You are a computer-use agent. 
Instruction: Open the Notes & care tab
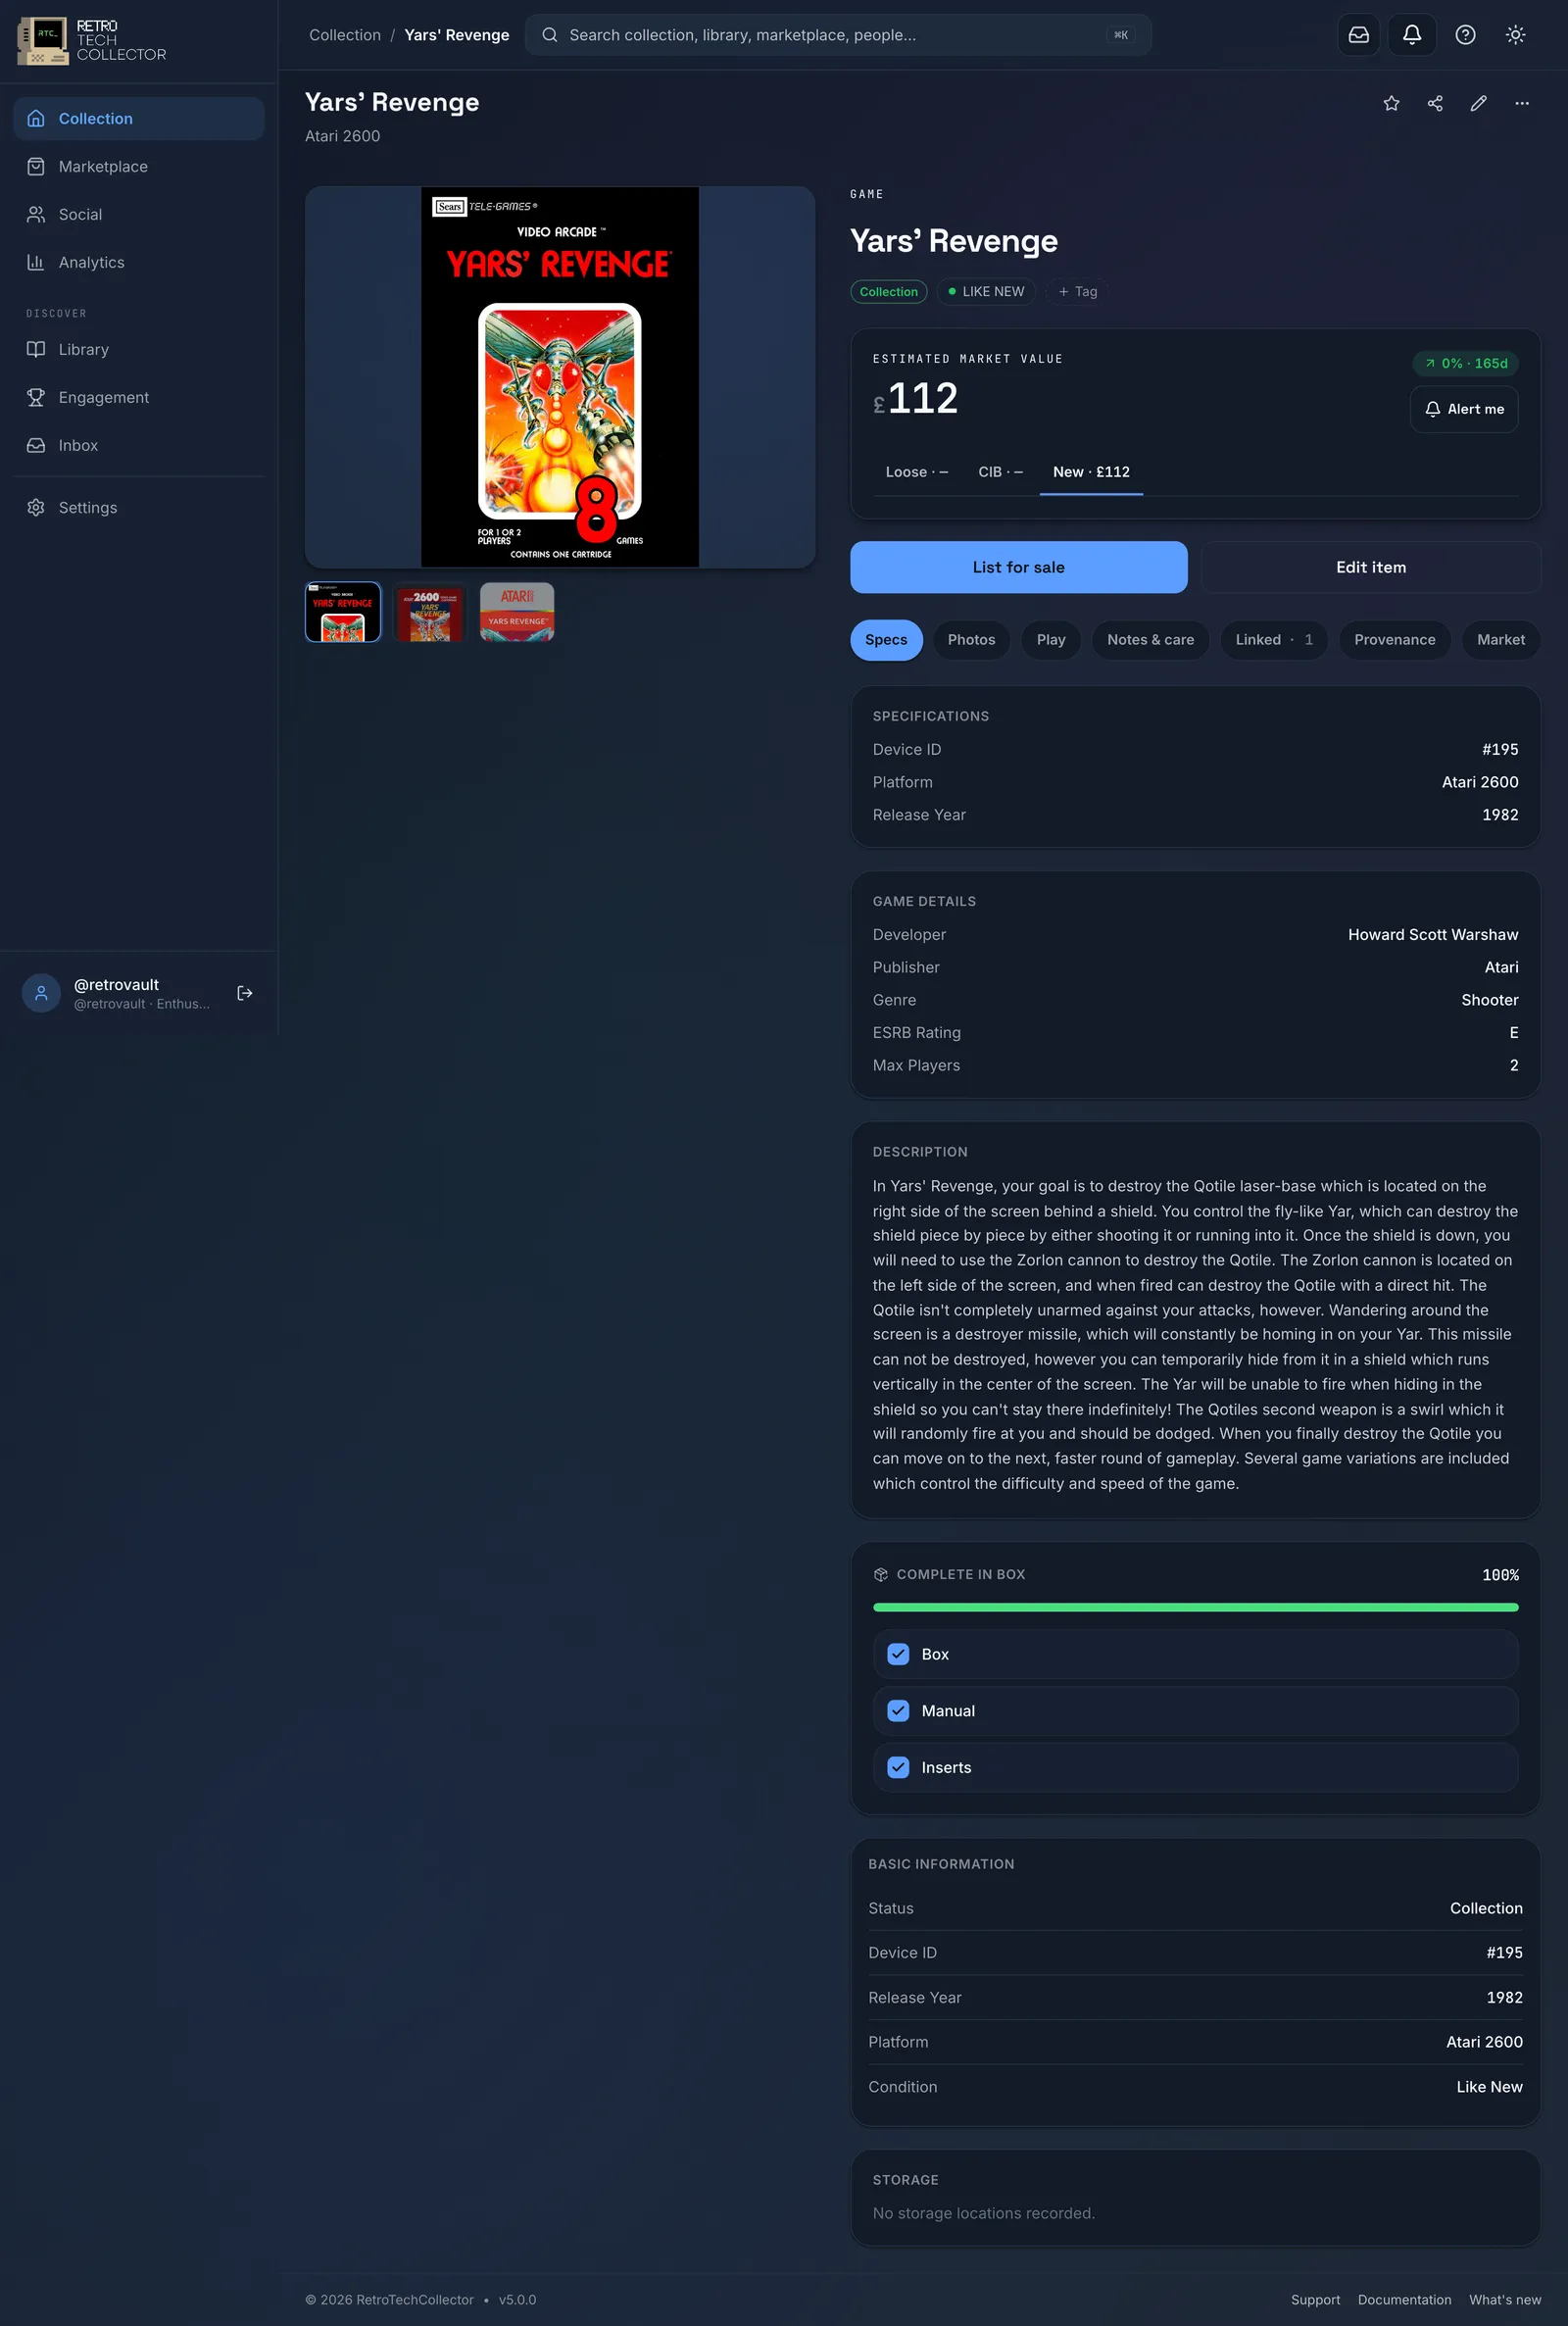coord(1150,640)
